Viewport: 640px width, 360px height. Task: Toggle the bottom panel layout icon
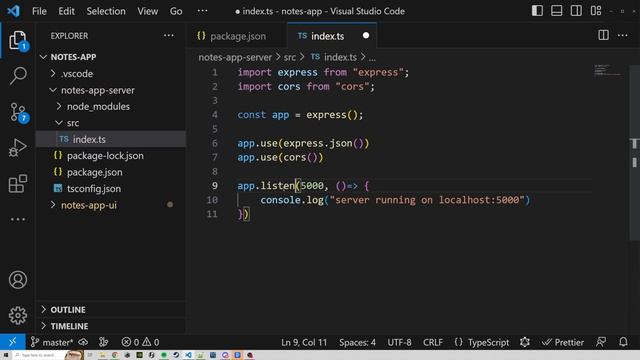coord(557,11)
